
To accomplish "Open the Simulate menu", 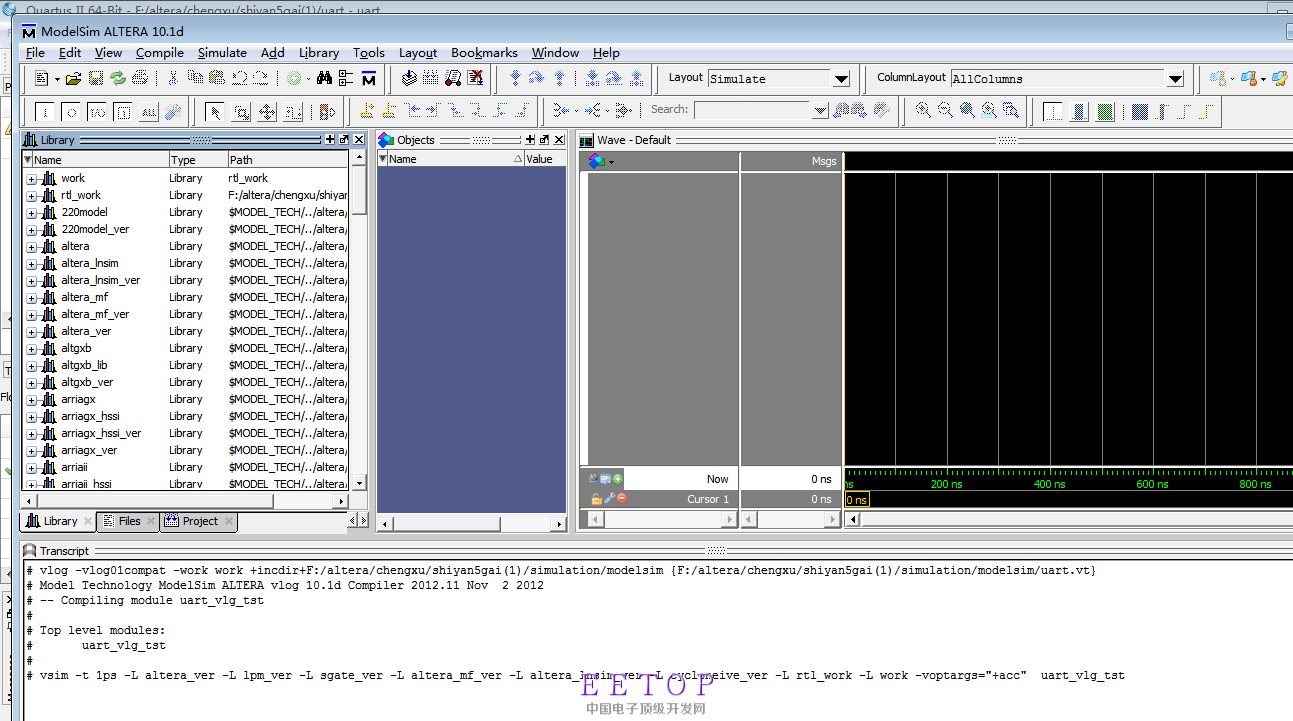I will tap(221, 53).
